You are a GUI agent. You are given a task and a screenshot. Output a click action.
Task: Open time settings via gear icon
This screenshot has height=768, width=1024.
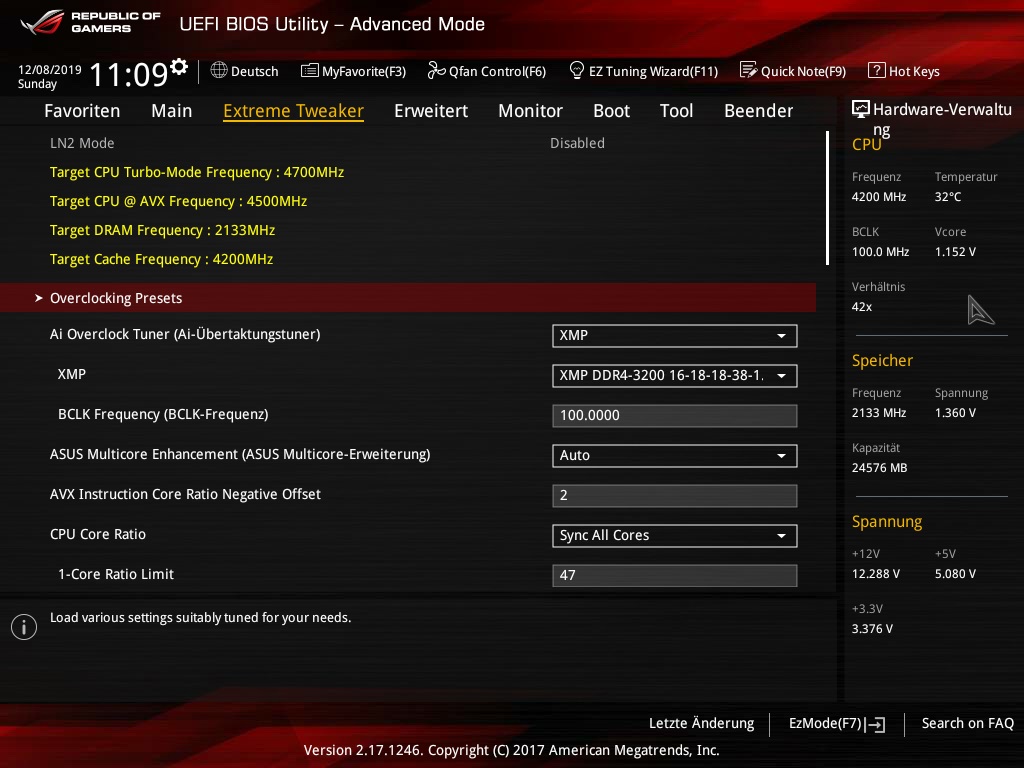pos(179,67)
